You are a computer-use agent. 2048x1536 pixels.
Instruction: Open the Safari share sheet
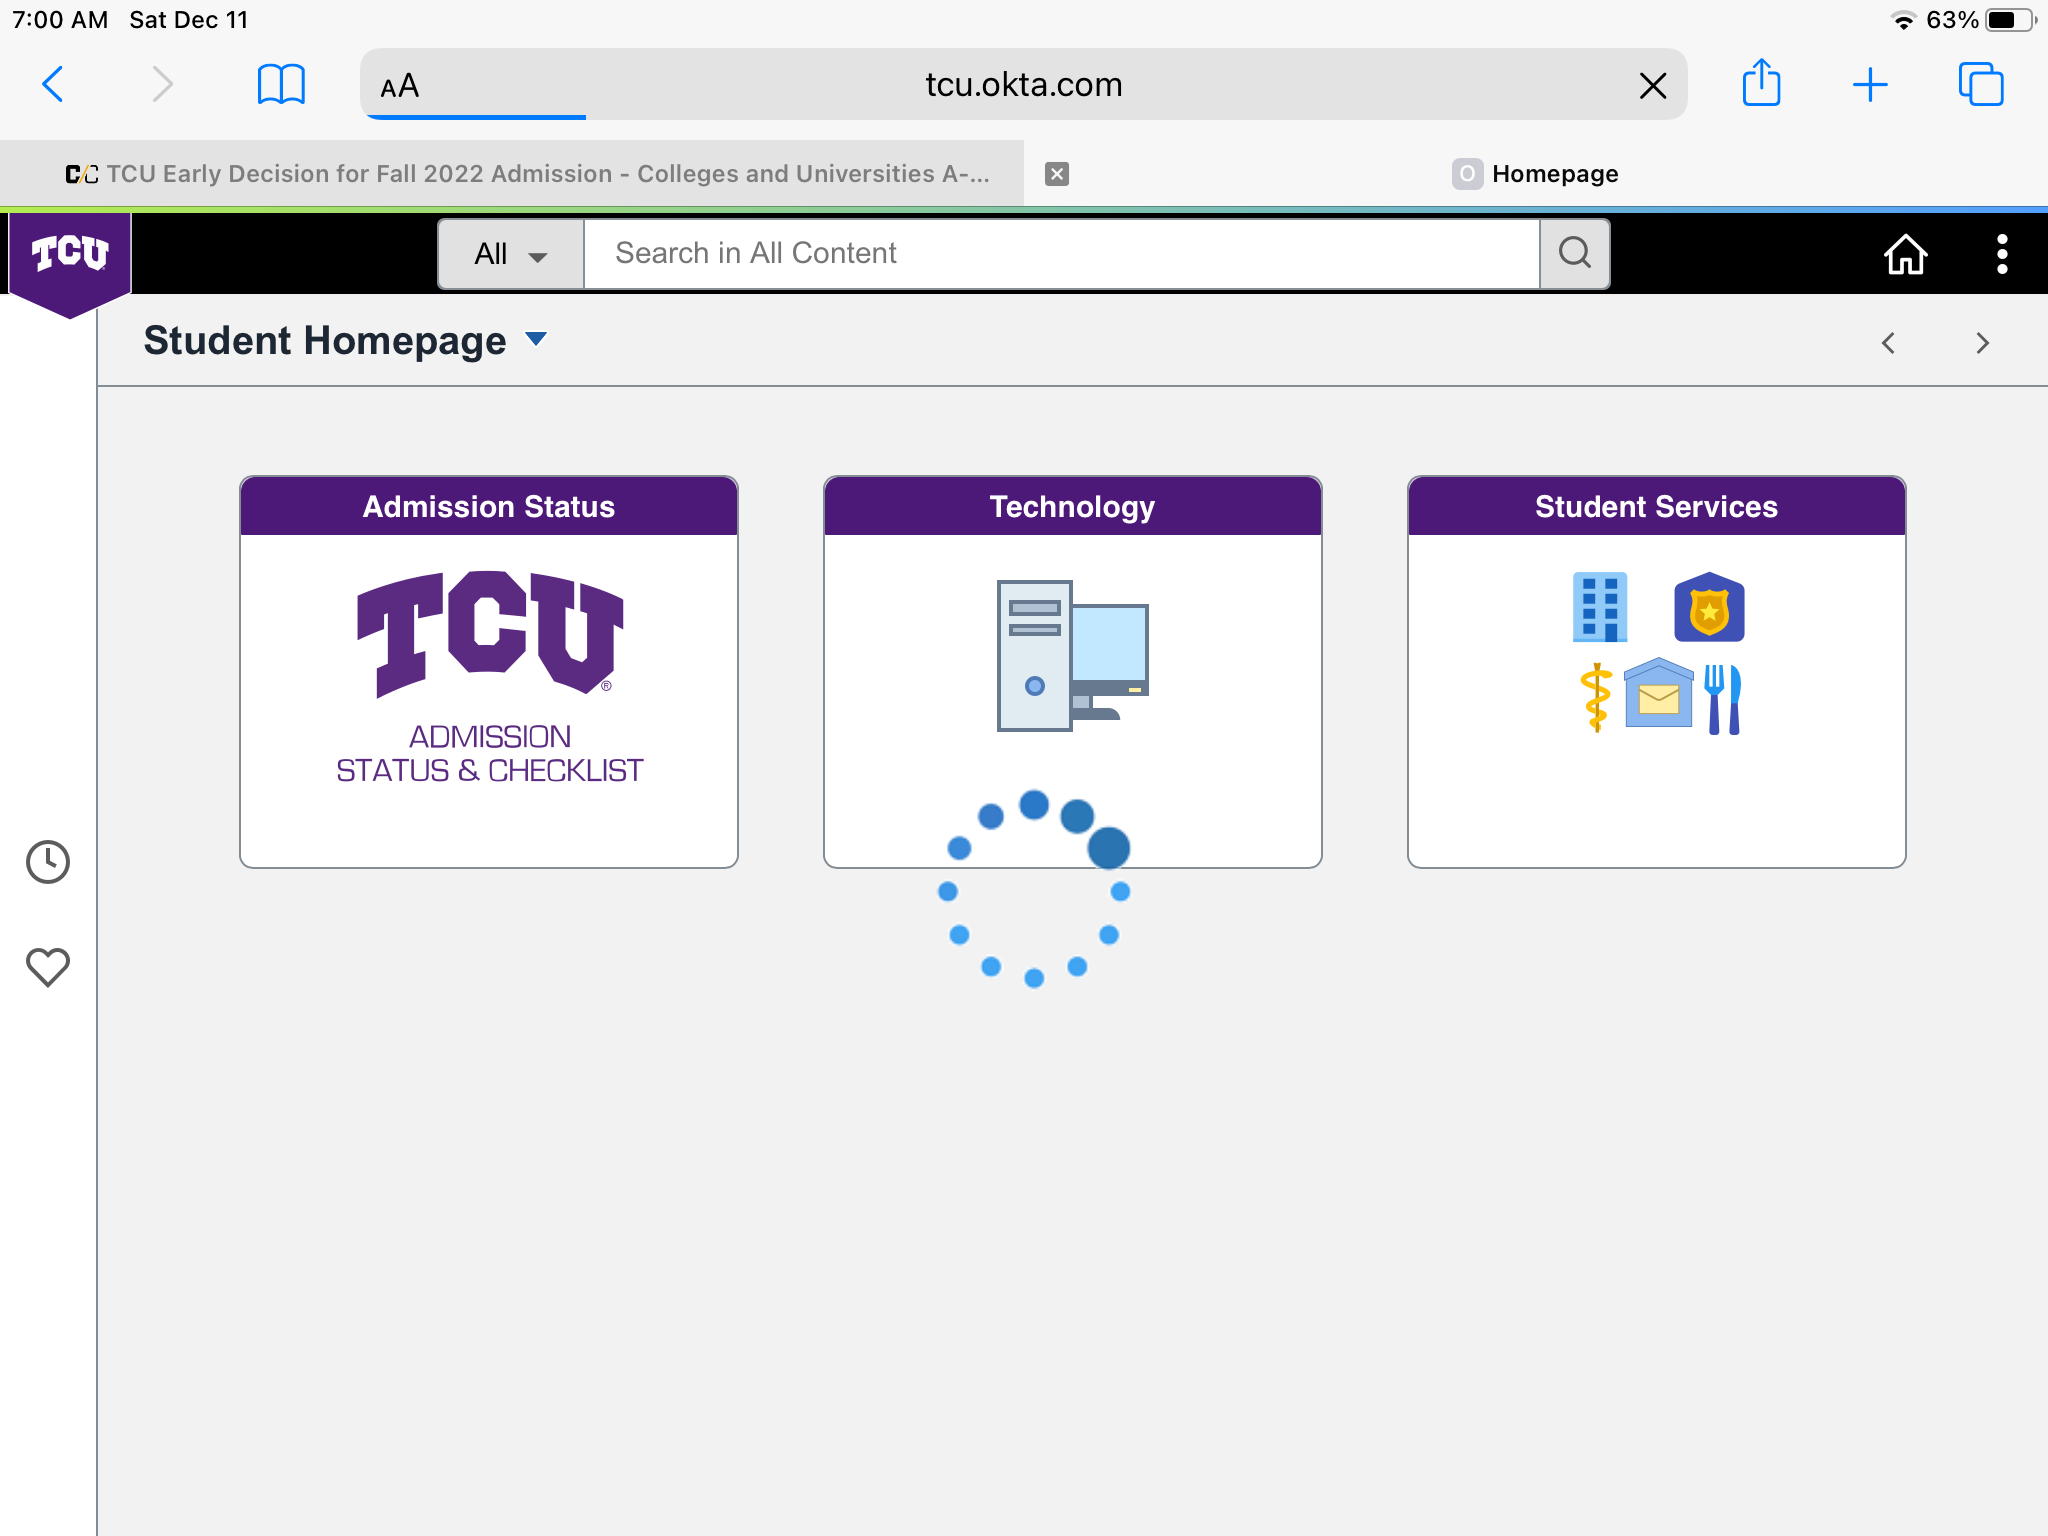[x=1761, y=82]
